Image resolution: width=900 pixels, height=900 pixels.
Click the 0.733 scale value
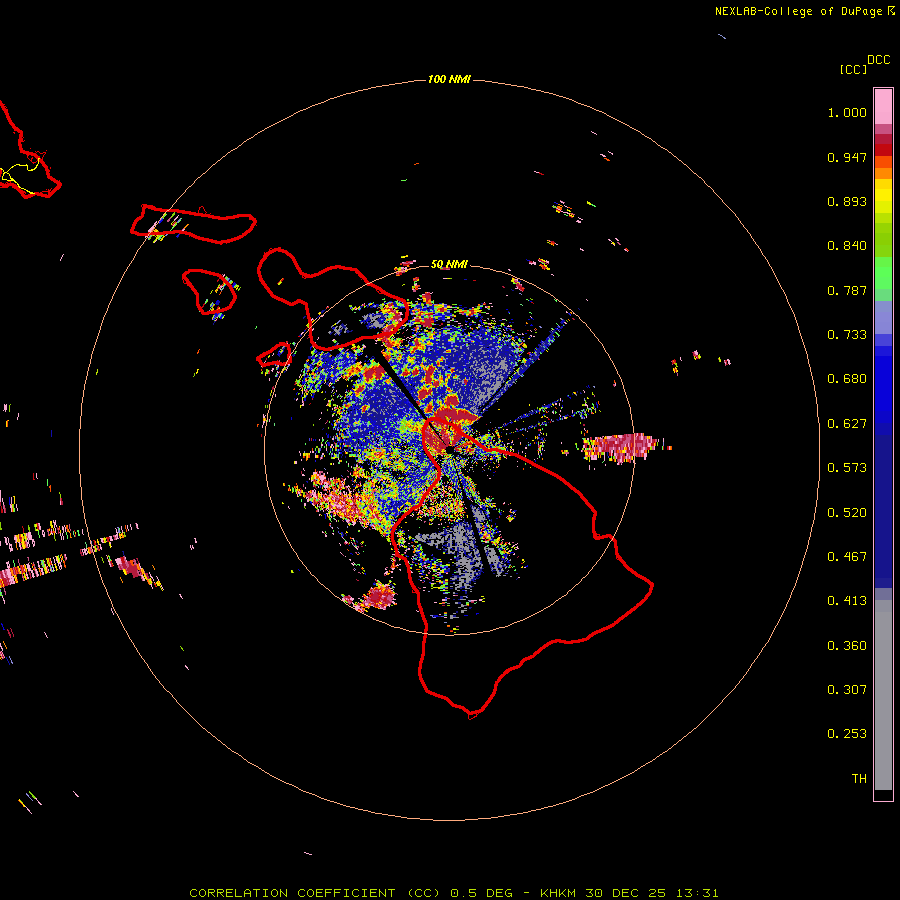point(847,335)
